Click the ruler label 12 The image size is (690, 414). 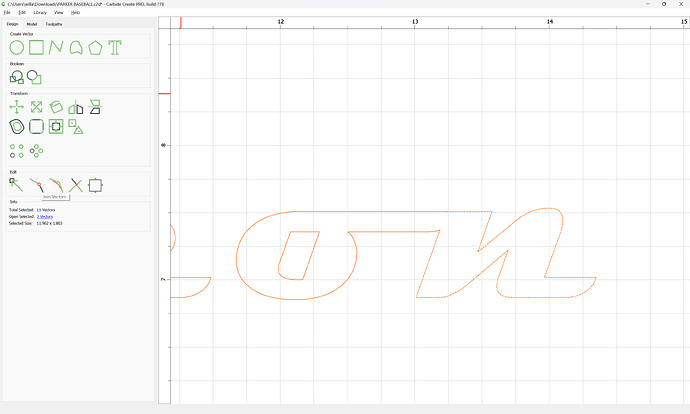coord(281,22)
